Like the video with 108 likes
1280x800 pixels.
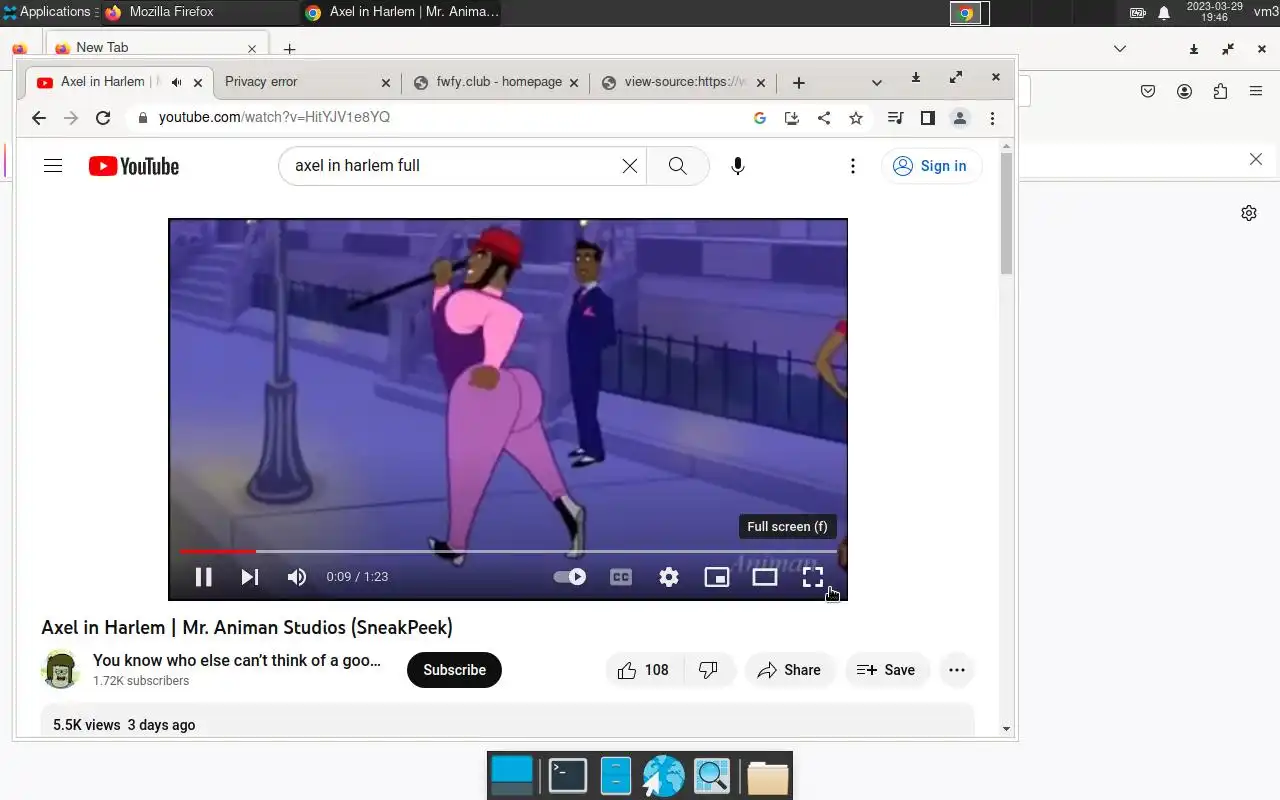tap(644, 670)
